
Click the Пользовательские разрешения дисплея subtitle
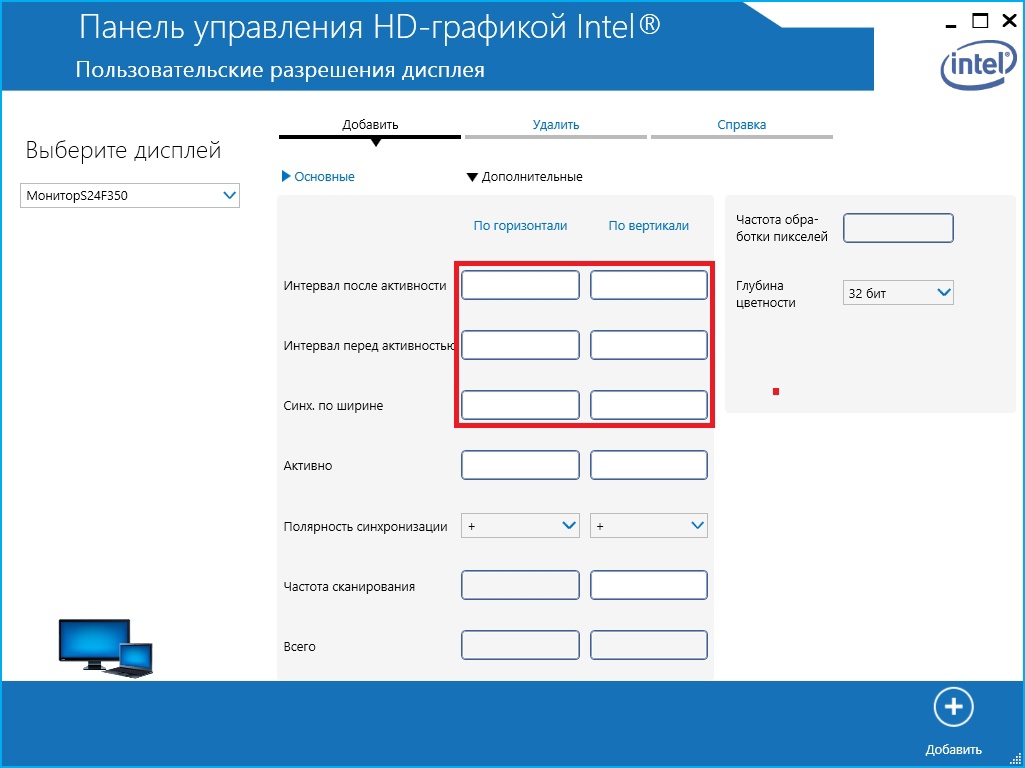[x=280, y=70]
